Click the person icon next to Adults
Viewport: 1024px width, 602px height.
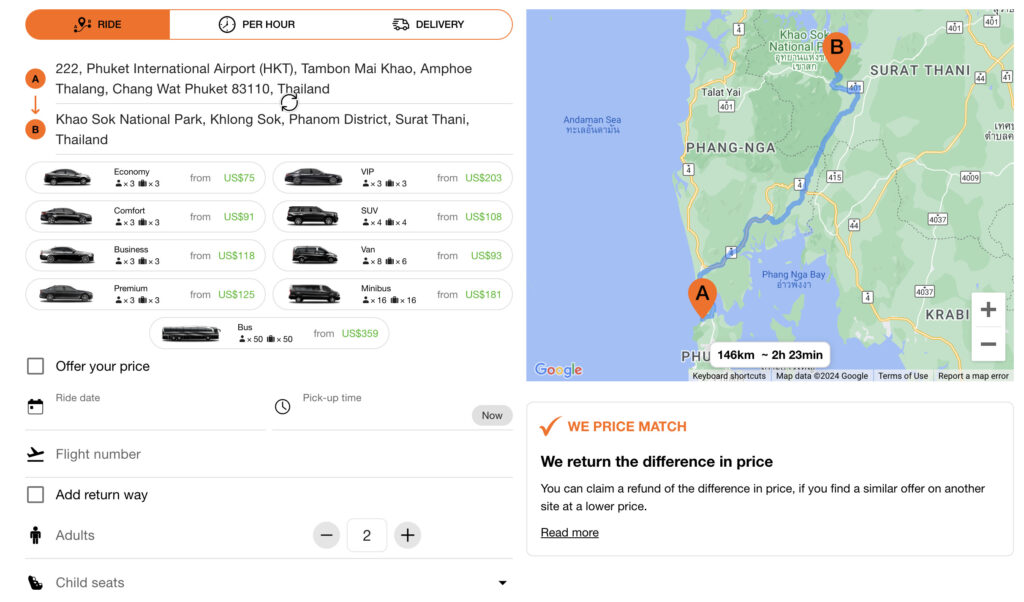(x=36, y=535)
